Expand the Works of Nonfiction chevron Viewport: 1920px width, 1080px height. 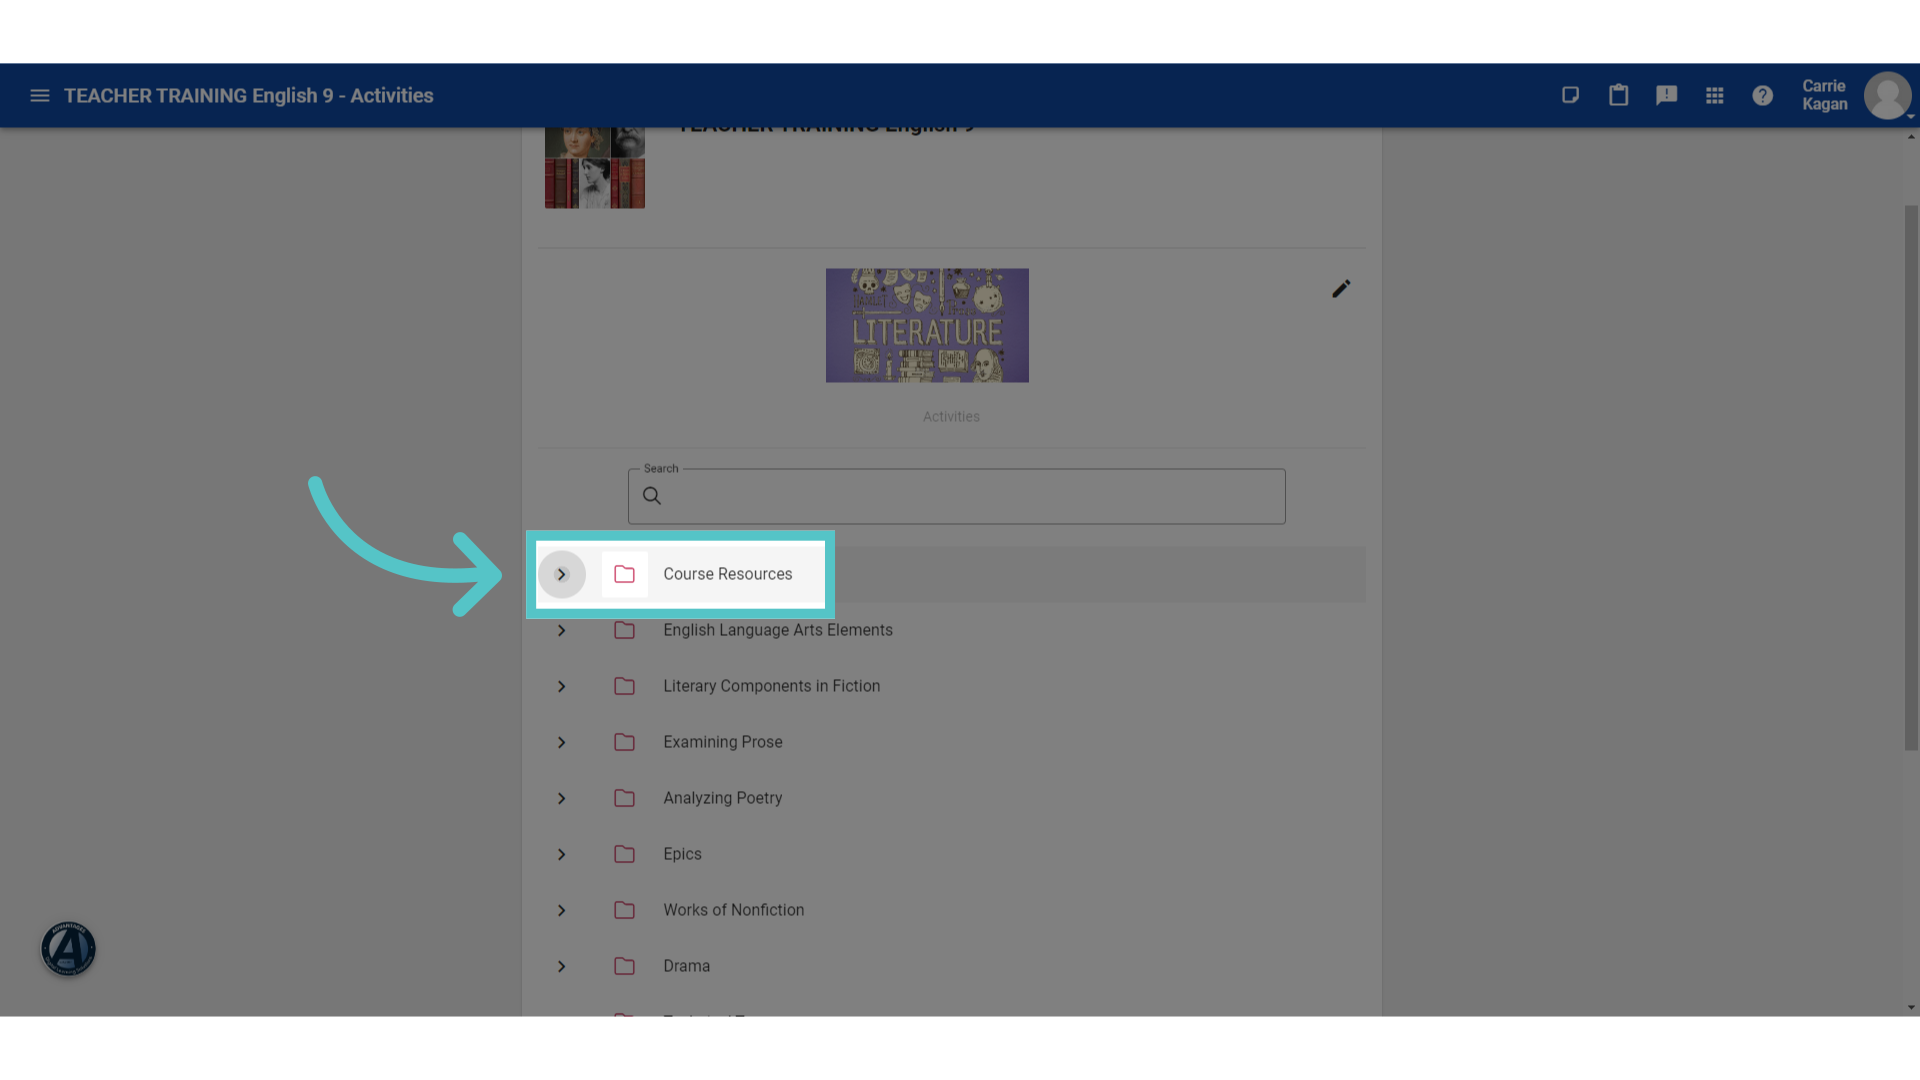coord(562,910)
